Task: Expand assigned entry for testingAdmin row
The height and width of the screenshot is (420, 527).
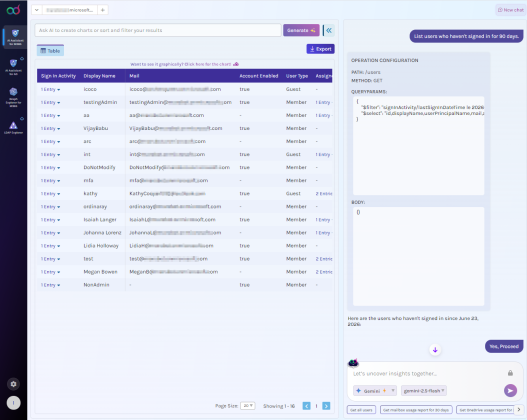Action: click(324, 102)
